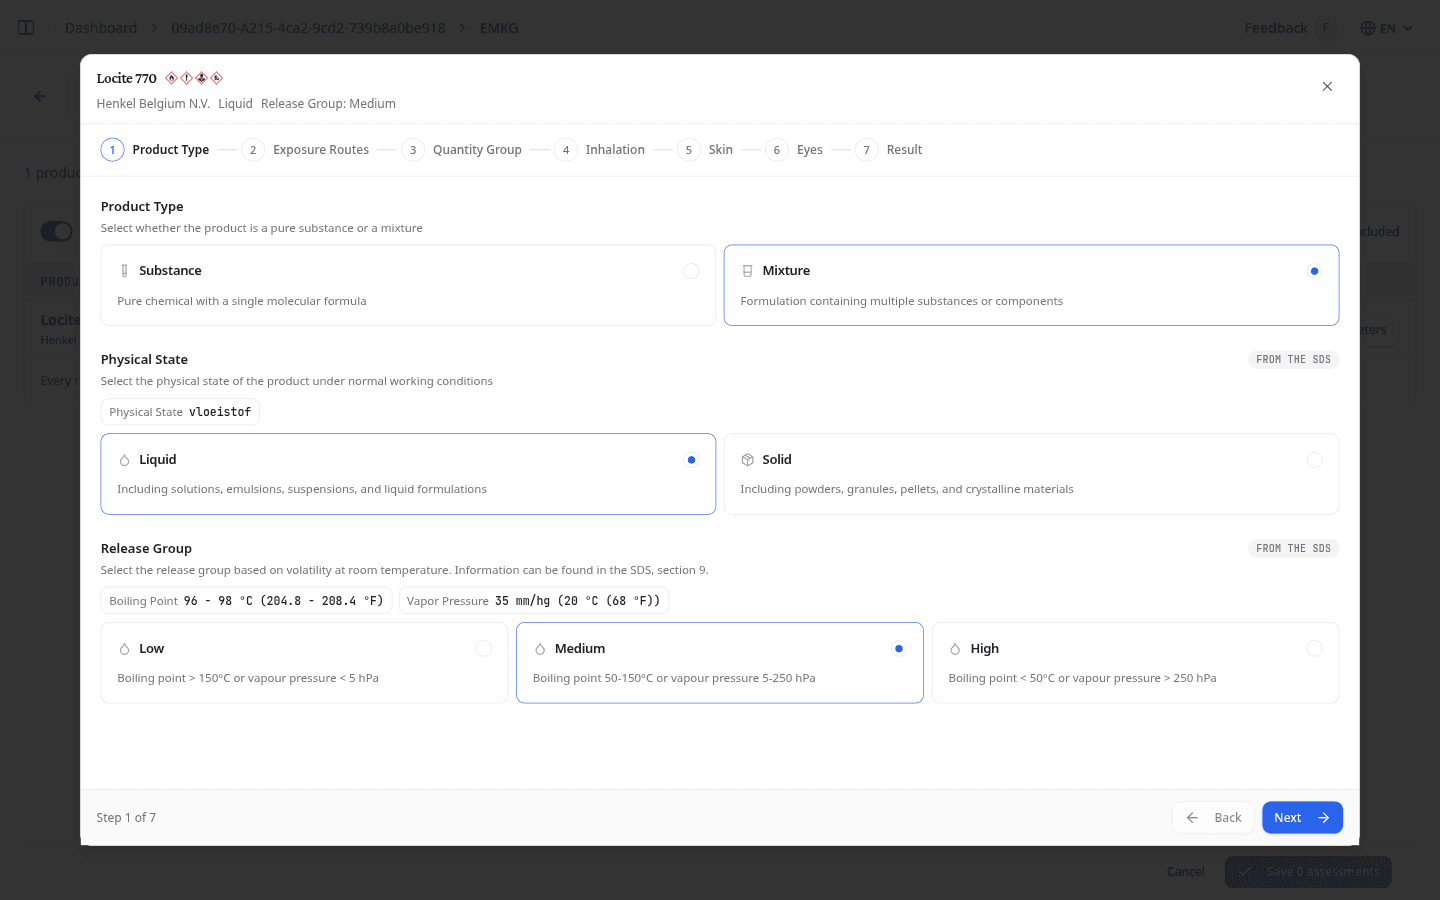This screenshot has width=1440, height=900.
Task: Select the Low release group radio
Action: (484, 649)
